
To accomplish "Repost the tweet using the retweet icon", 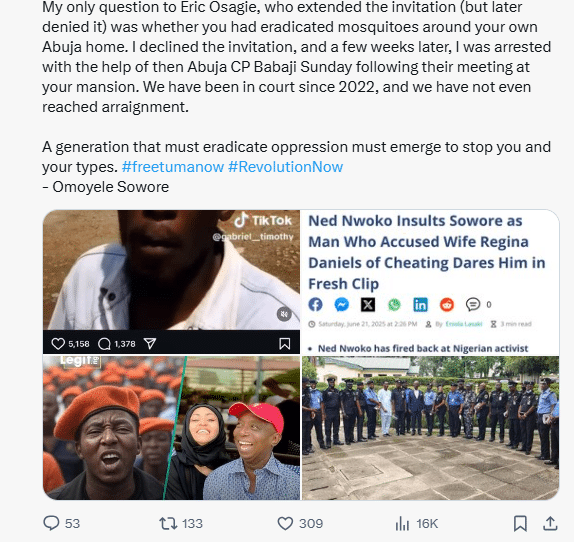I will pyautogui.click(x=168, y=523).
